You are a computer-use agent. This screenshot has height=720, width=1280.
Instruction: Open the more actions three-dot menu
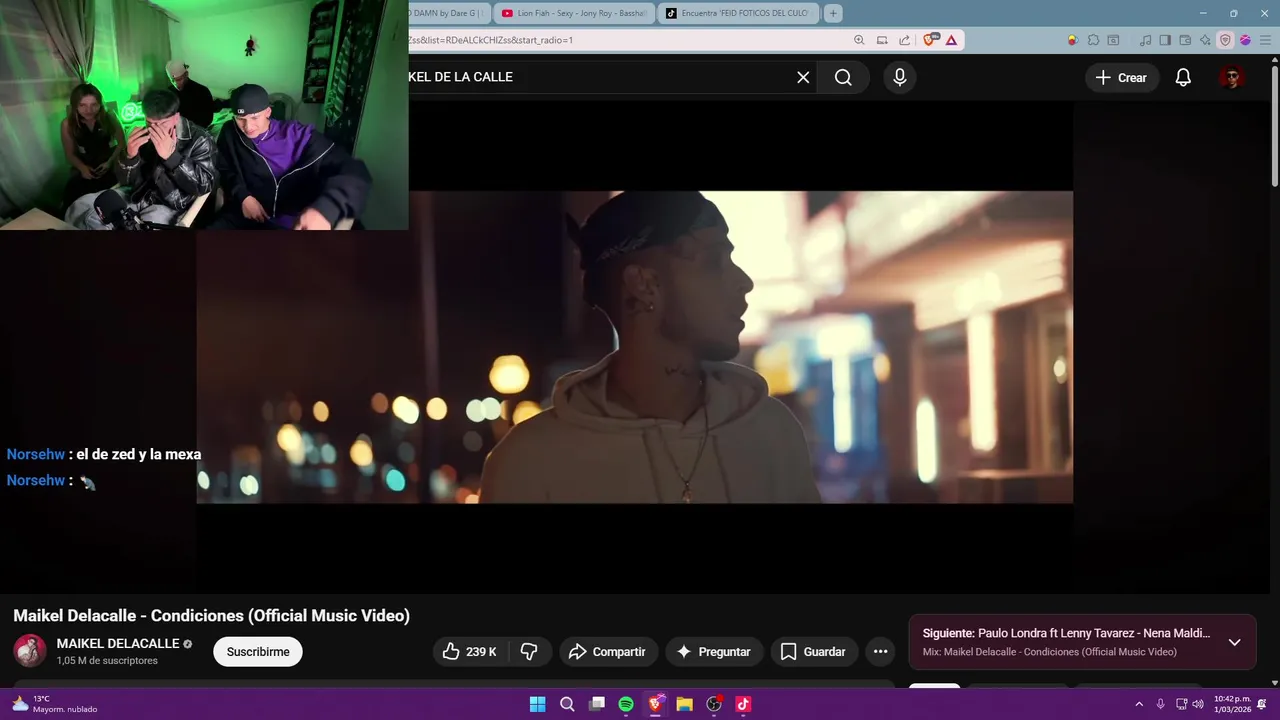(x=880, y=652)
